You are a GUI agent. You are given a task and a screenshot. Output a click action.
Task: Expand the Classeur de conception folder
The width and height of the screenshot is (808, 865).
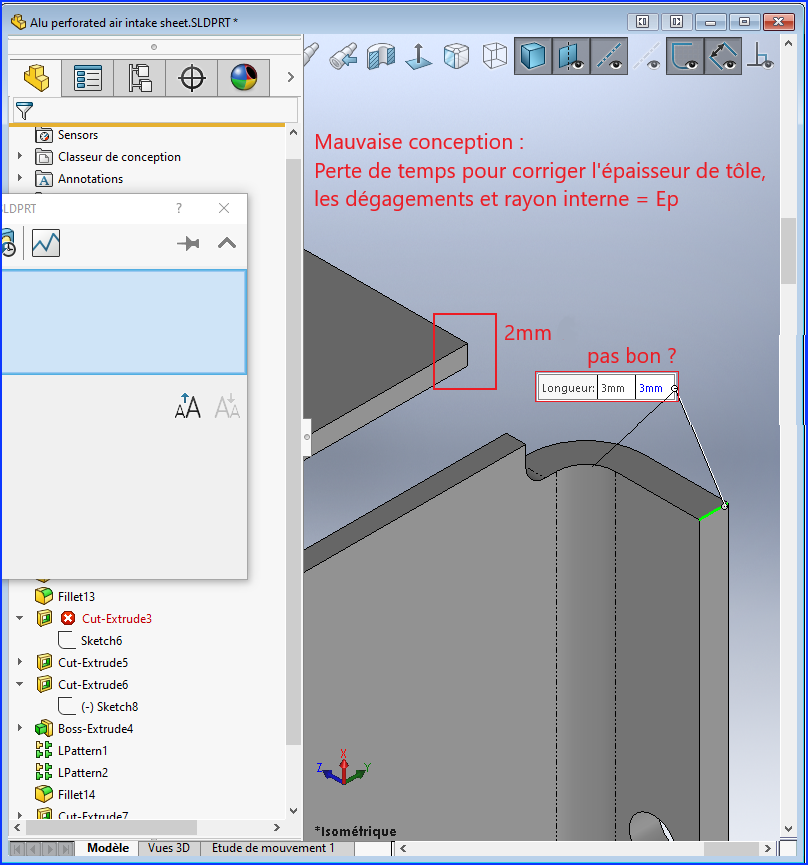coord(20,156)
